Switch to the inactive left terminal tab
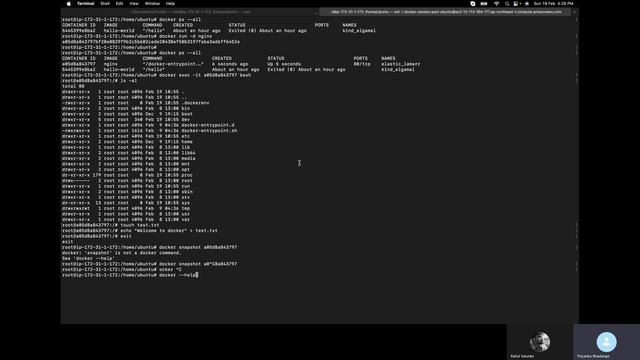 190,12
